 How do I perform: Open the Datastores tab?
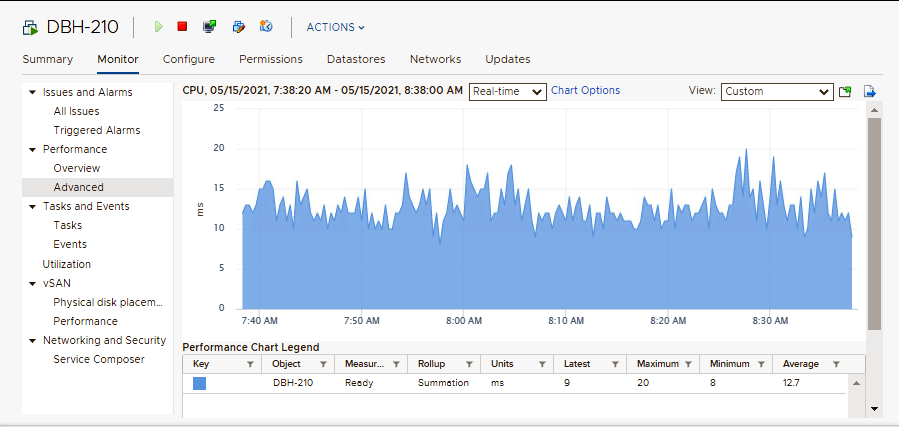click(355, 59)
